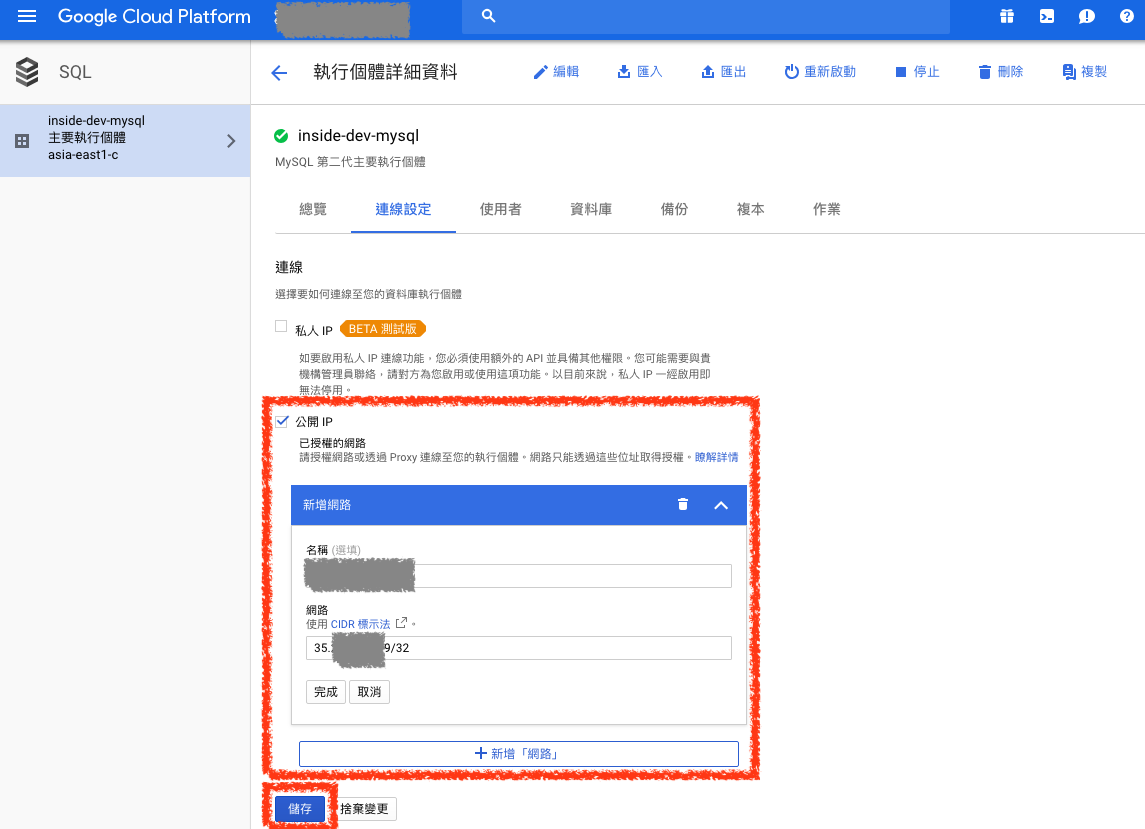
Task: Click the 新增「網路」 add button
Action: click(518, 753)
